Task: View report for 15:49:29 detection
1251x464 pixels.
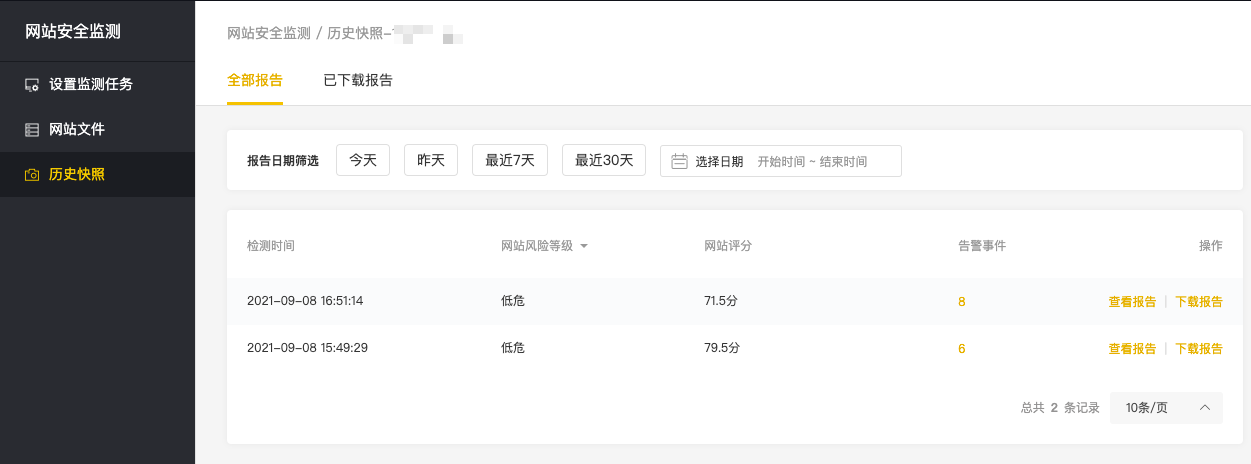Action: point(1132,349)
